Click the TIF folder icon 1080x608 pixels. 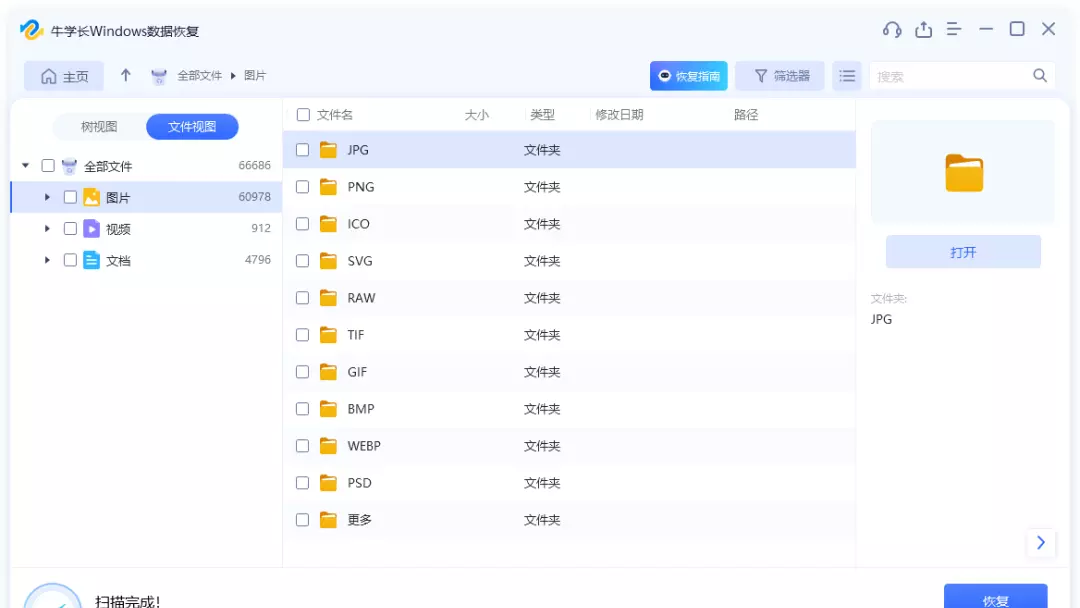click(329, 335)
